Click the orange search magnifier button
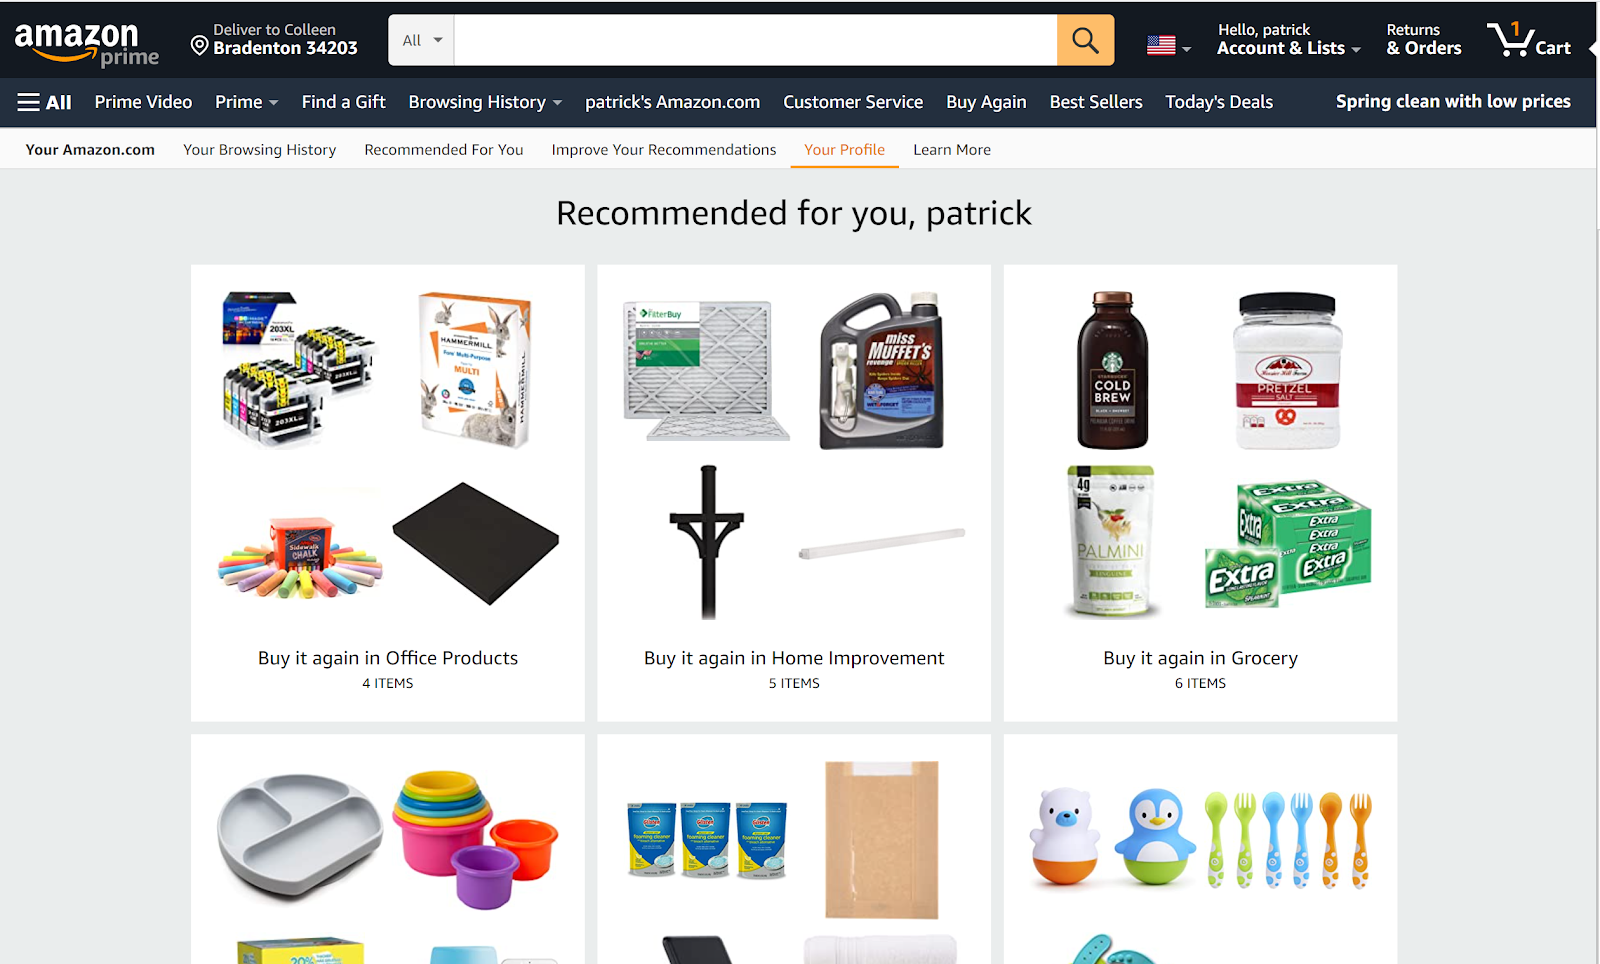This screenshot has width=1600, height=964. [x=1085, y=40]
